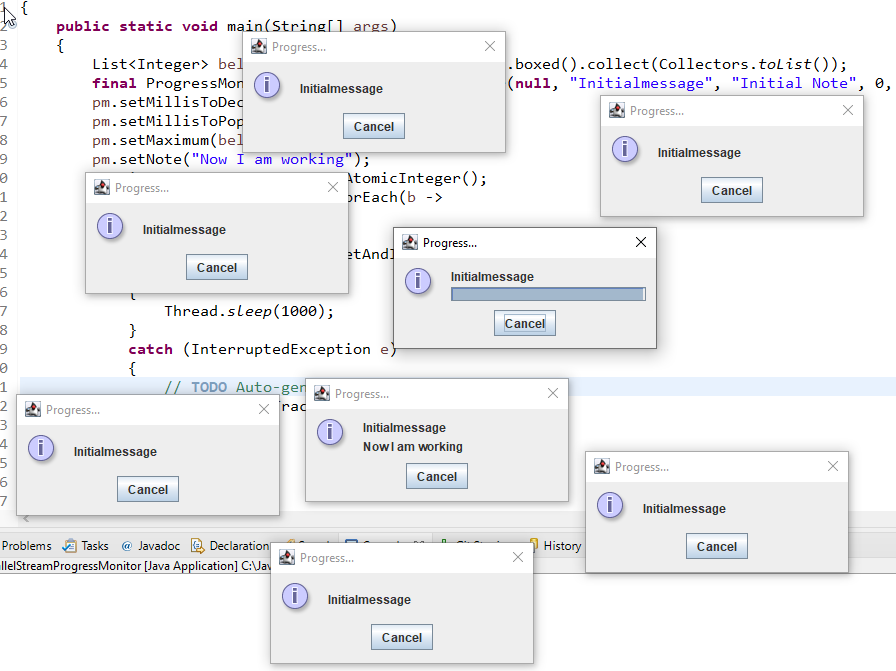Click 'Initialmessage' label above the progress bar
This screenshot has height=671, width=896.
coord(492,277)
